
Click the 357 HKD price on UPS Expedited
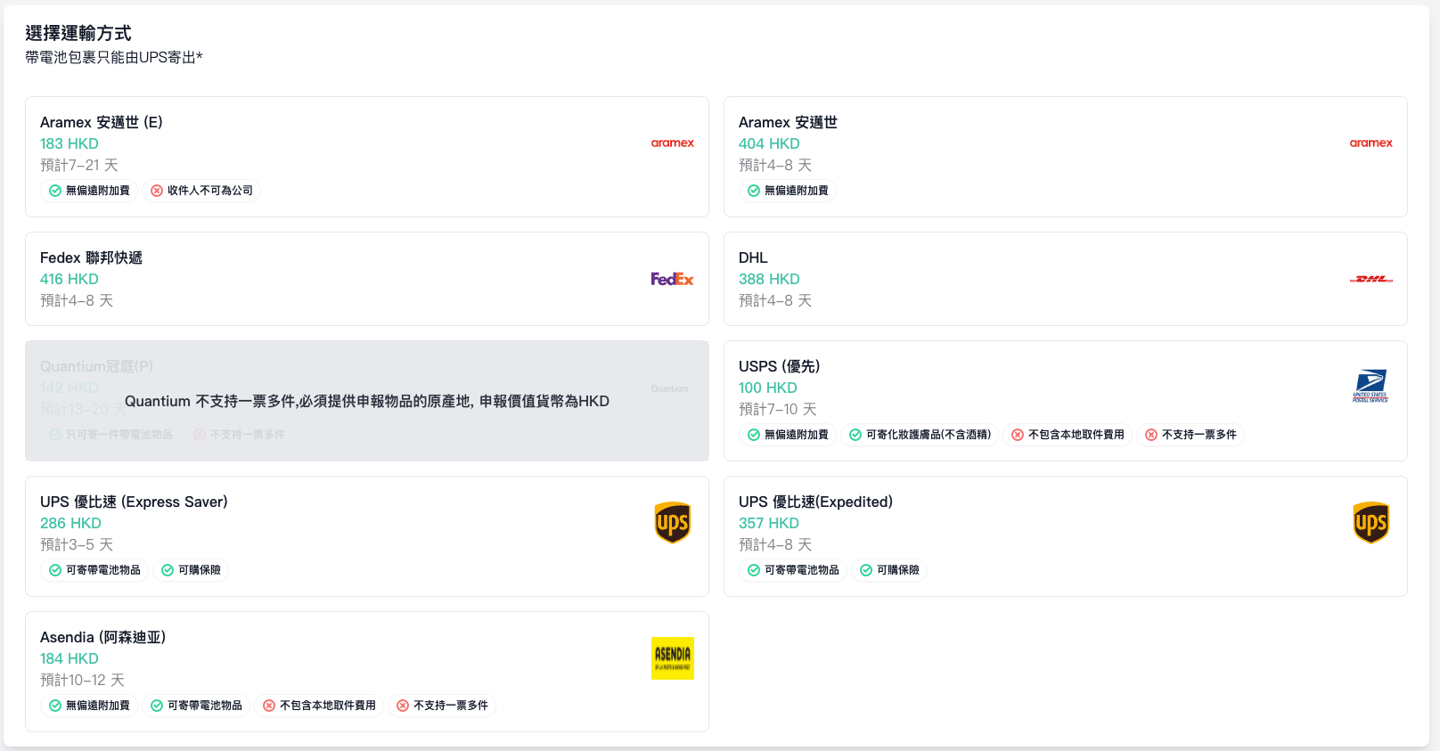pos(768,523)
